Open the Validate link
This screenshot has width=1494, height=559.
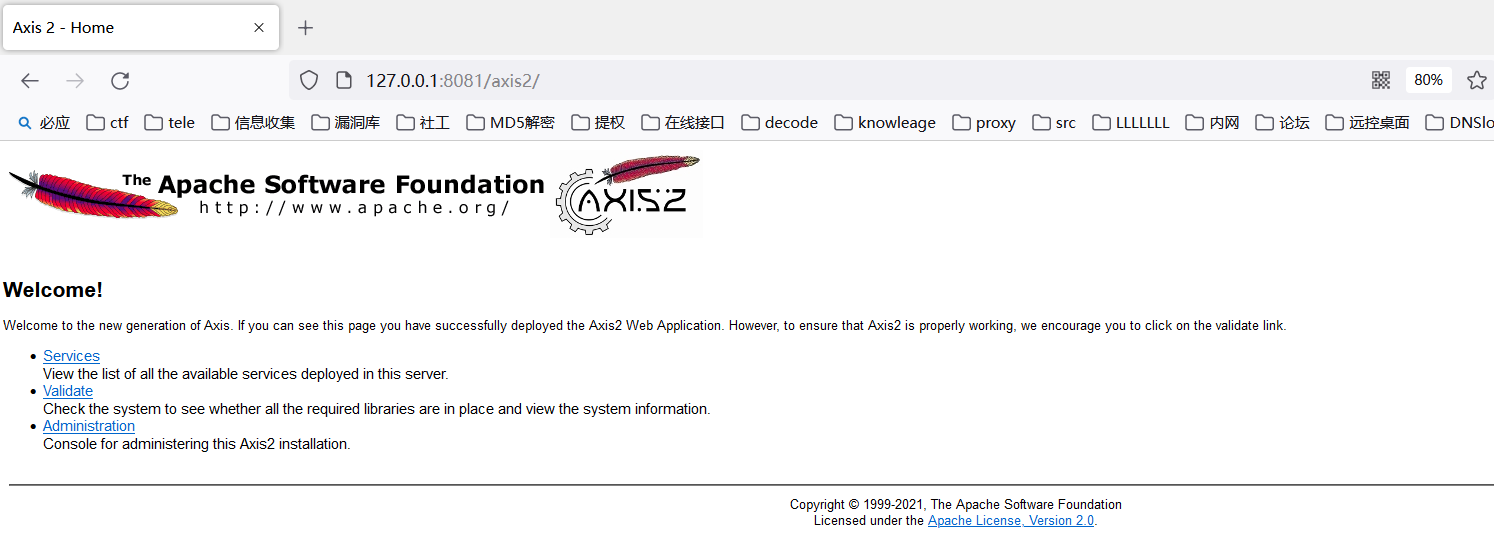coord(68,391)
